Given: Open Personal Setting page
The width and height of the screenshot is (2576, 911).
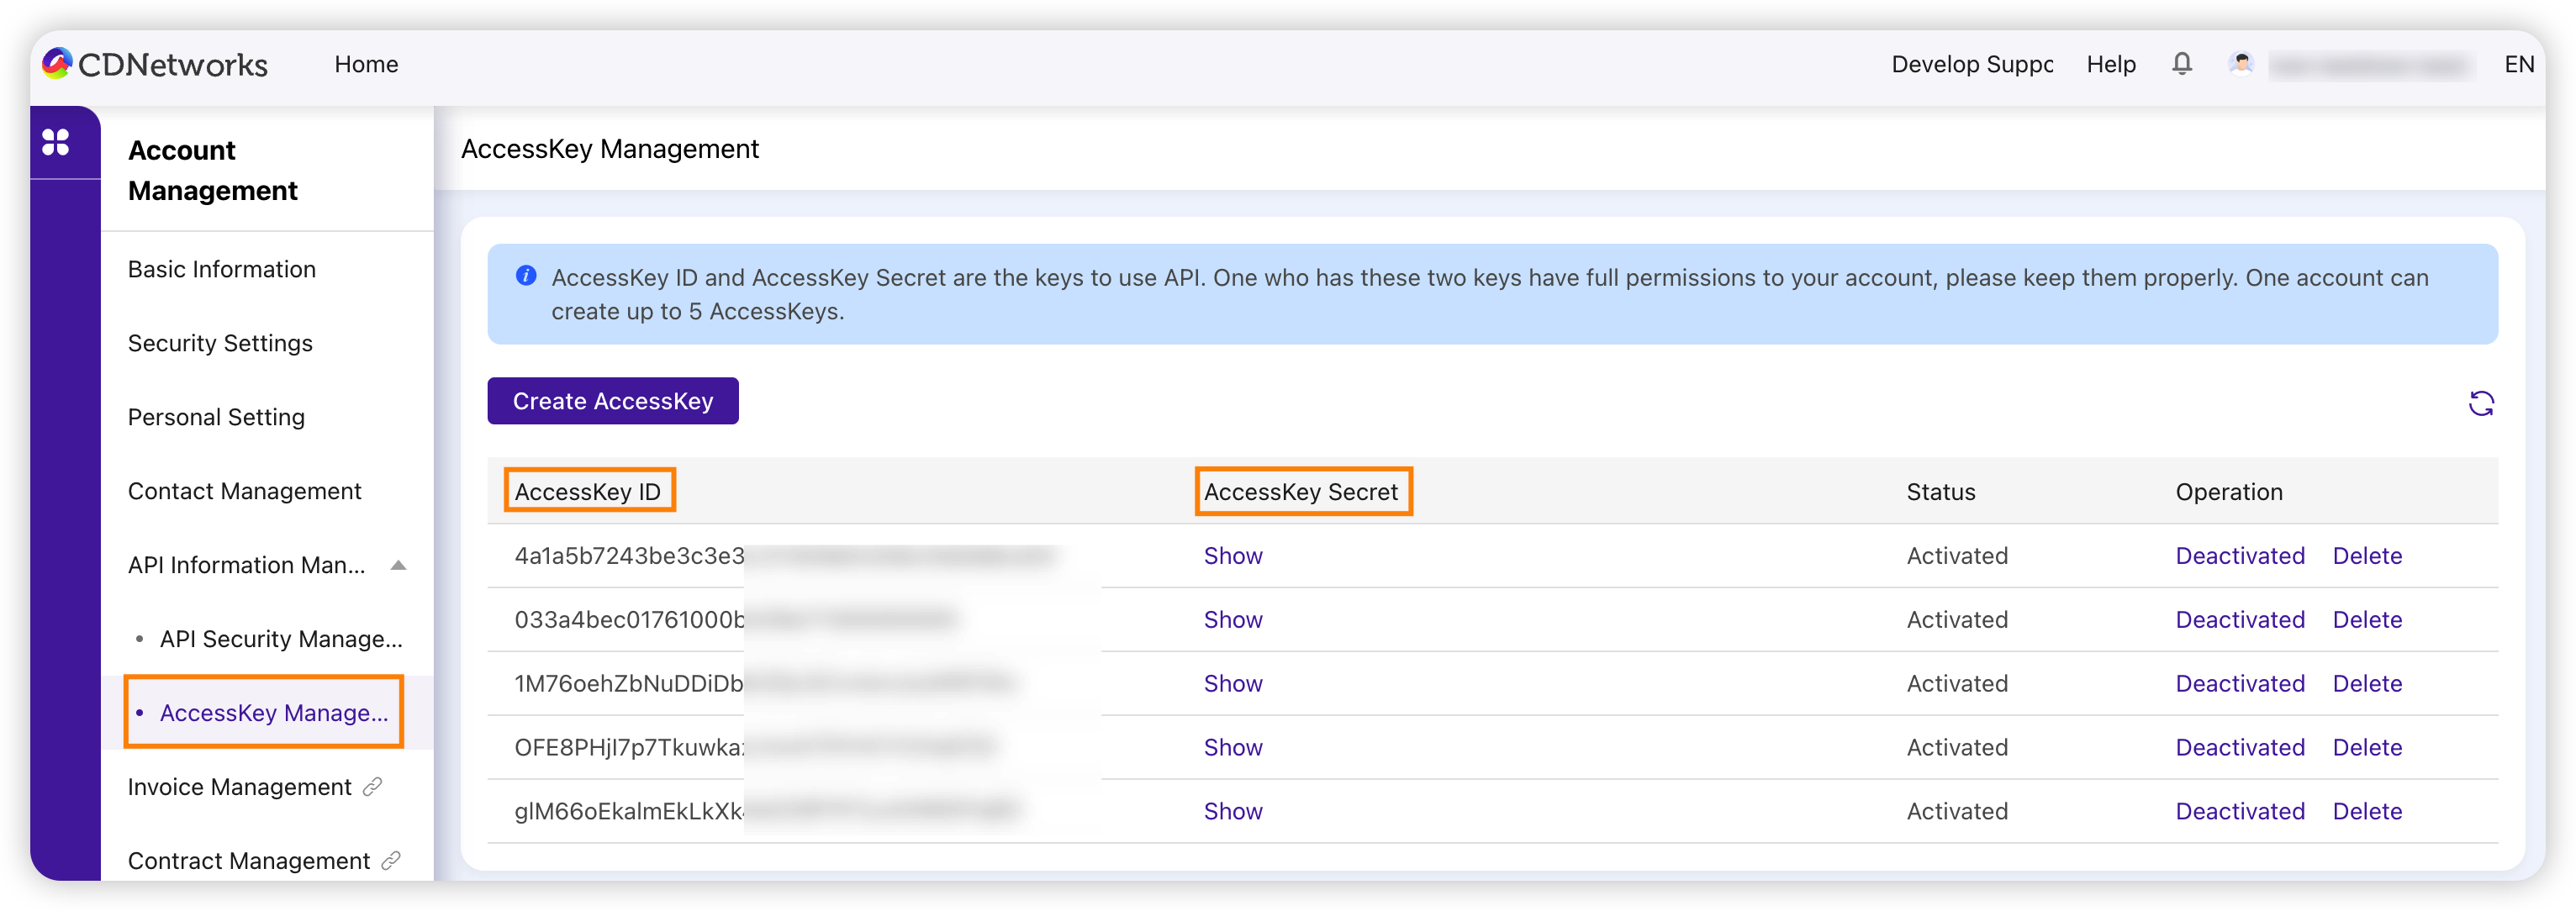Looking at the screenshot, I should pos(216,417).
